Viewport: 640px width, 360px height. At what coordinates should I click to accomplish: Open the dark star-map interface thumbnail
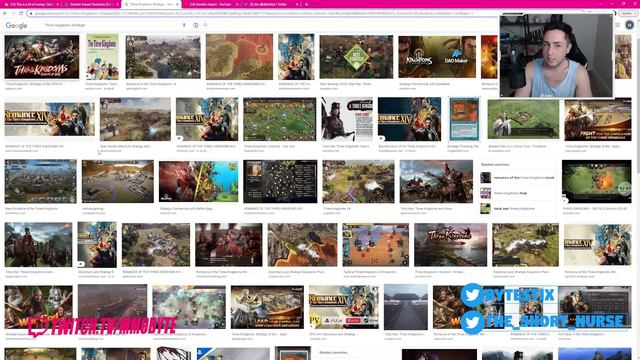pos(280,181)
